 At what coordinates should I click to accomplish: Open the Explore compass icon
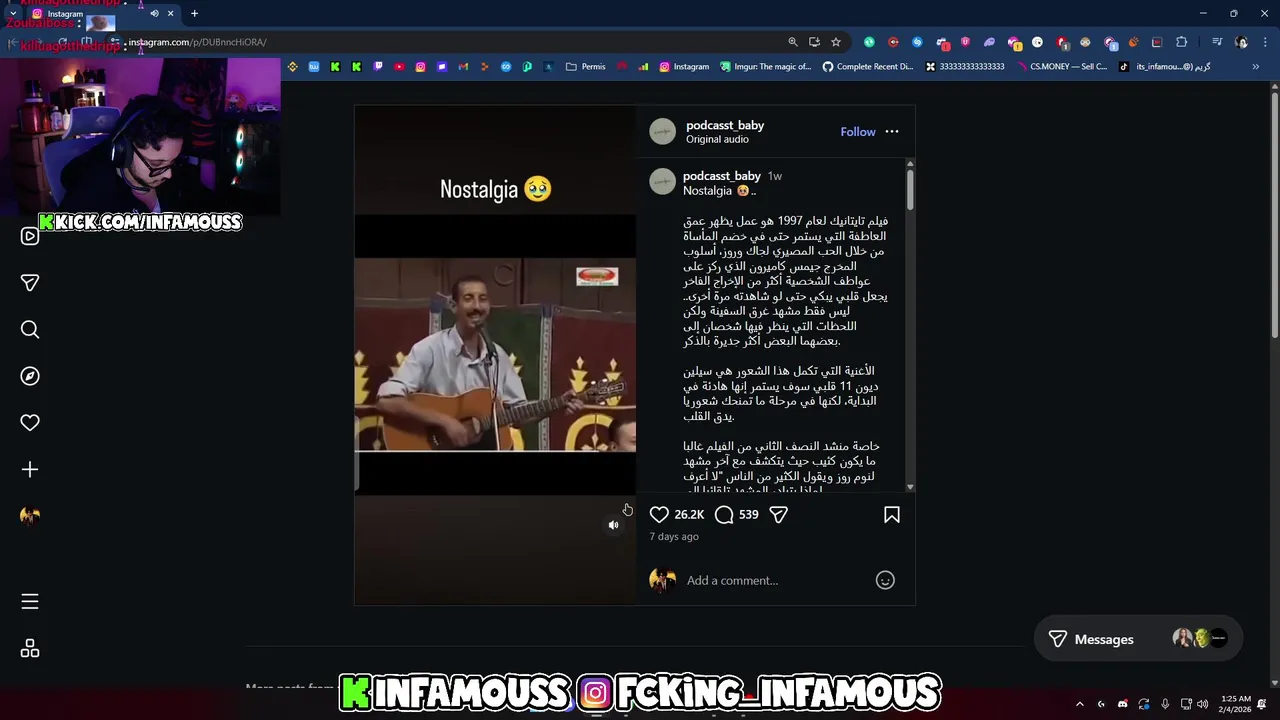(30, 376)
